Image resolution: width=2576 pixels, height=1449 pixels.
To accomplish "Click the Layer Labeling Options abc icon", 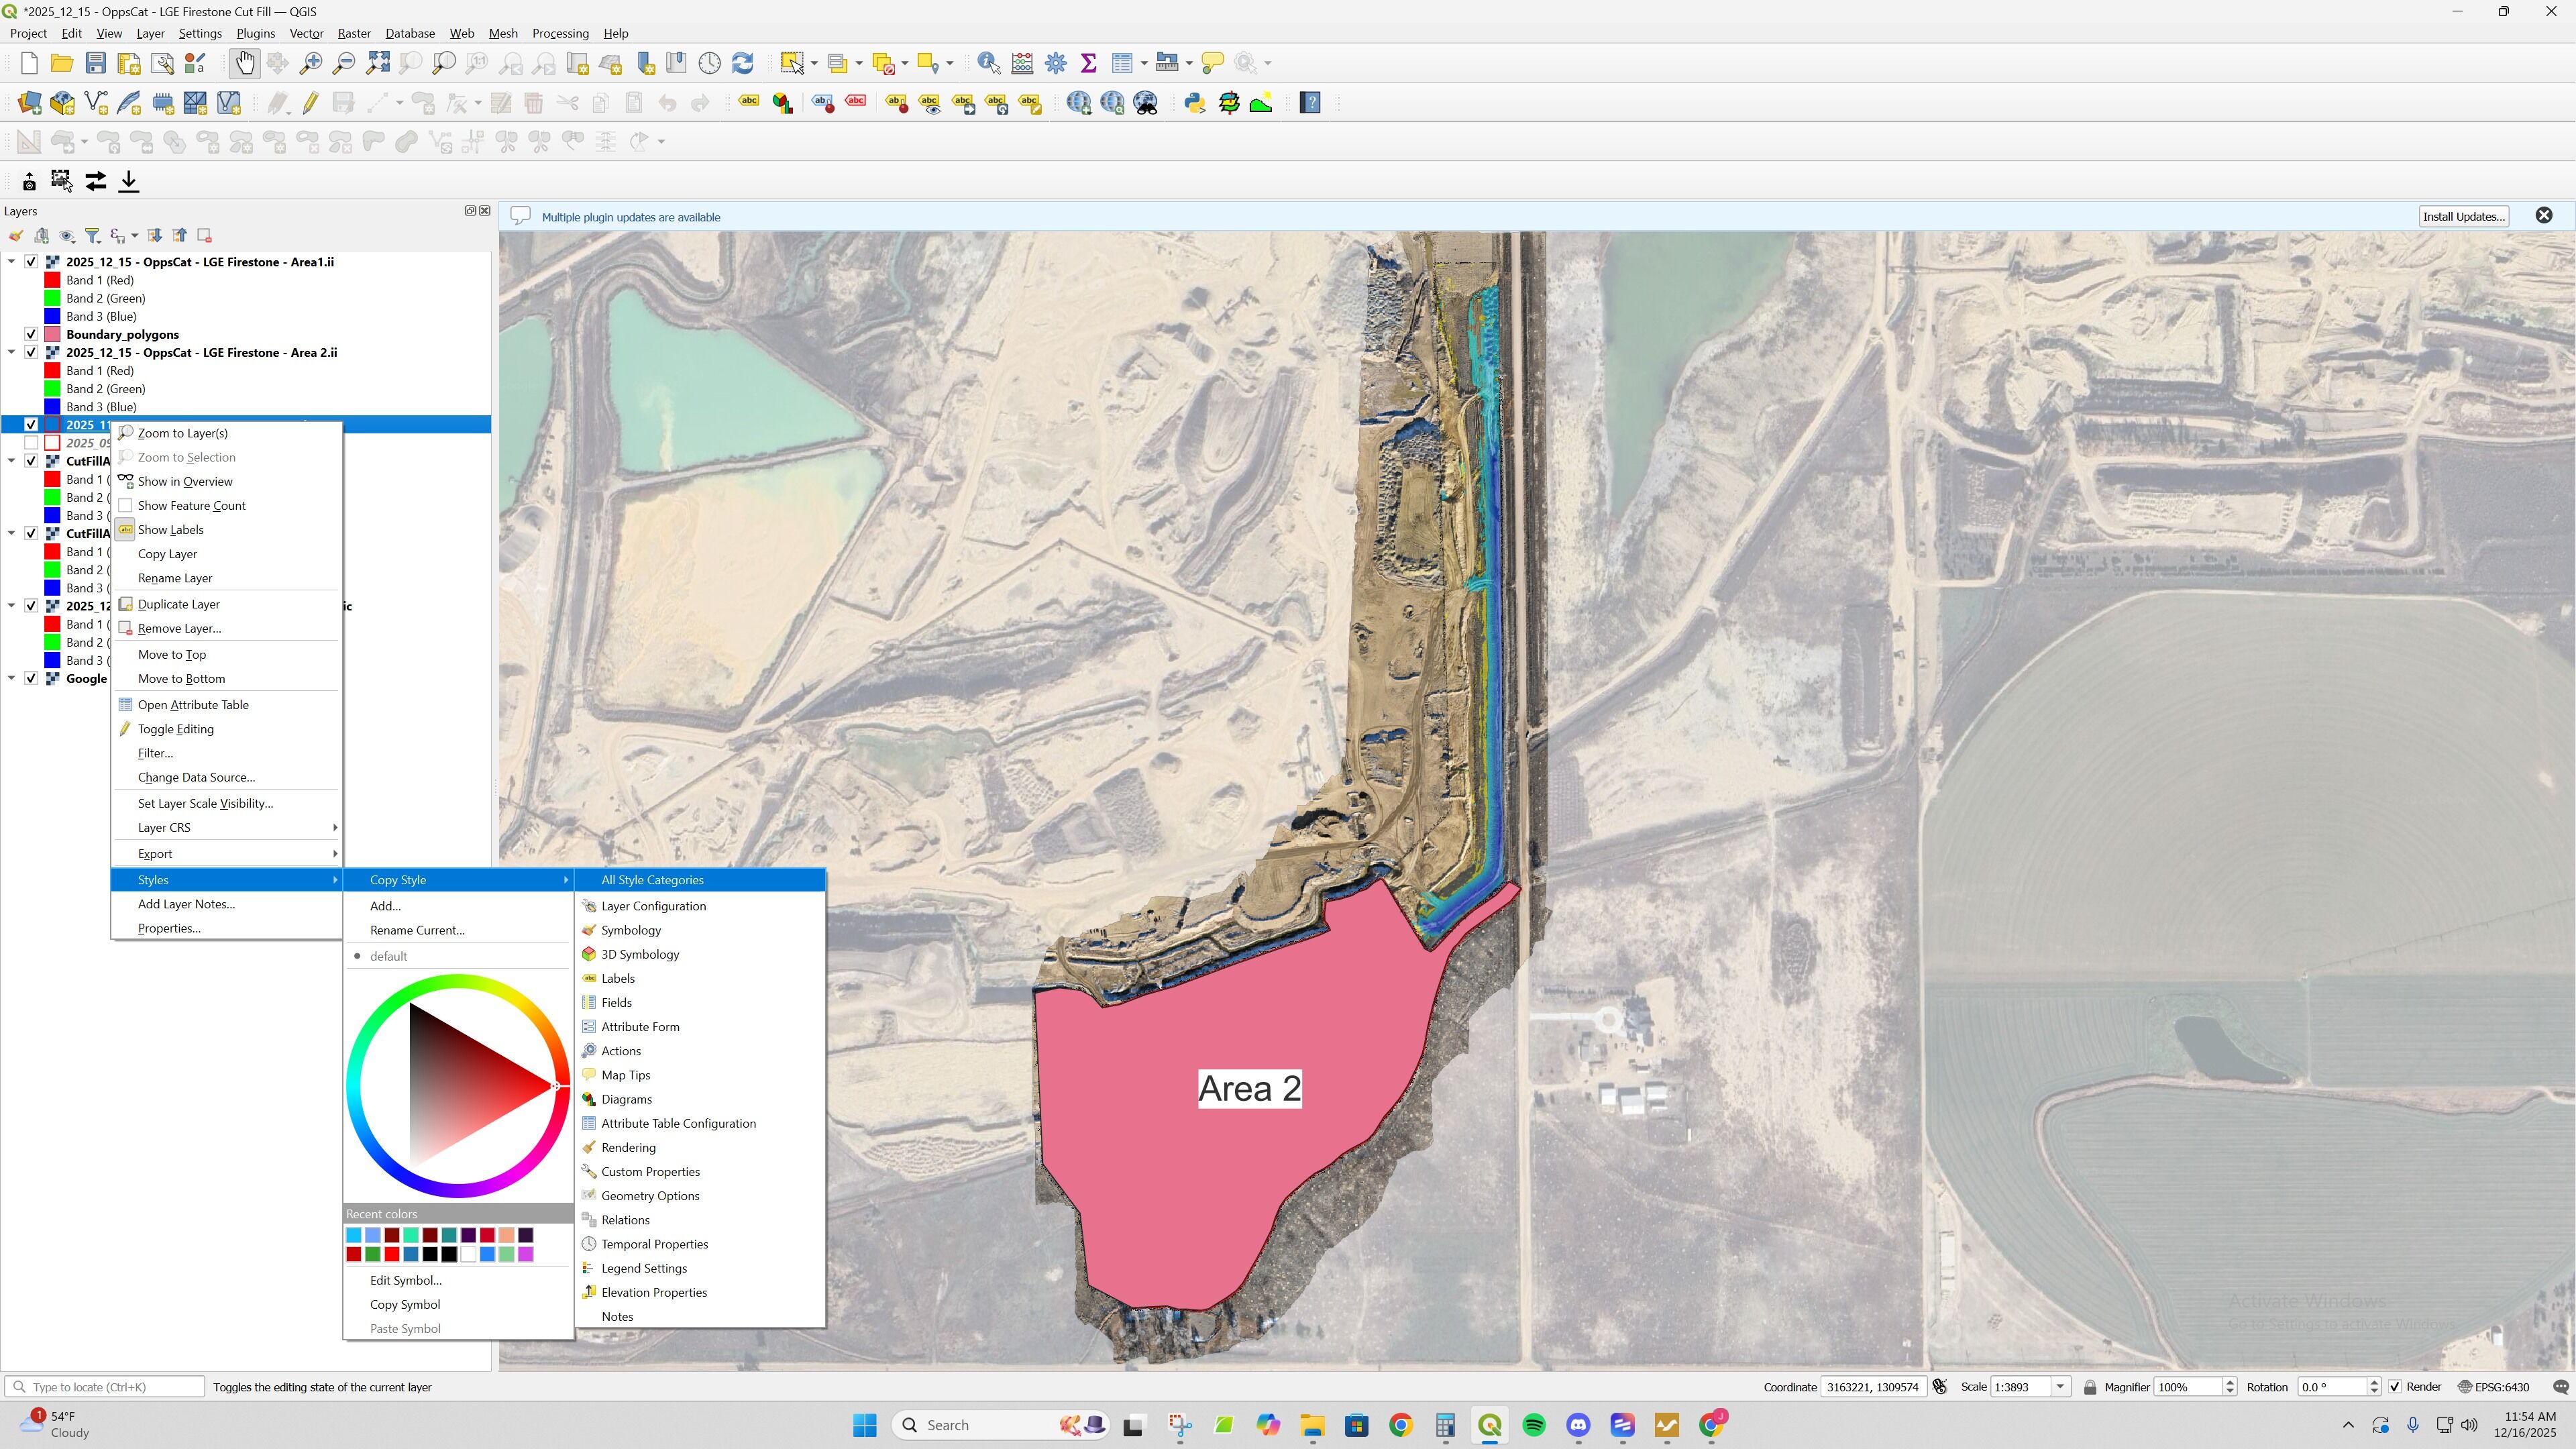I will pyautogui.click(x=749, y=102).
